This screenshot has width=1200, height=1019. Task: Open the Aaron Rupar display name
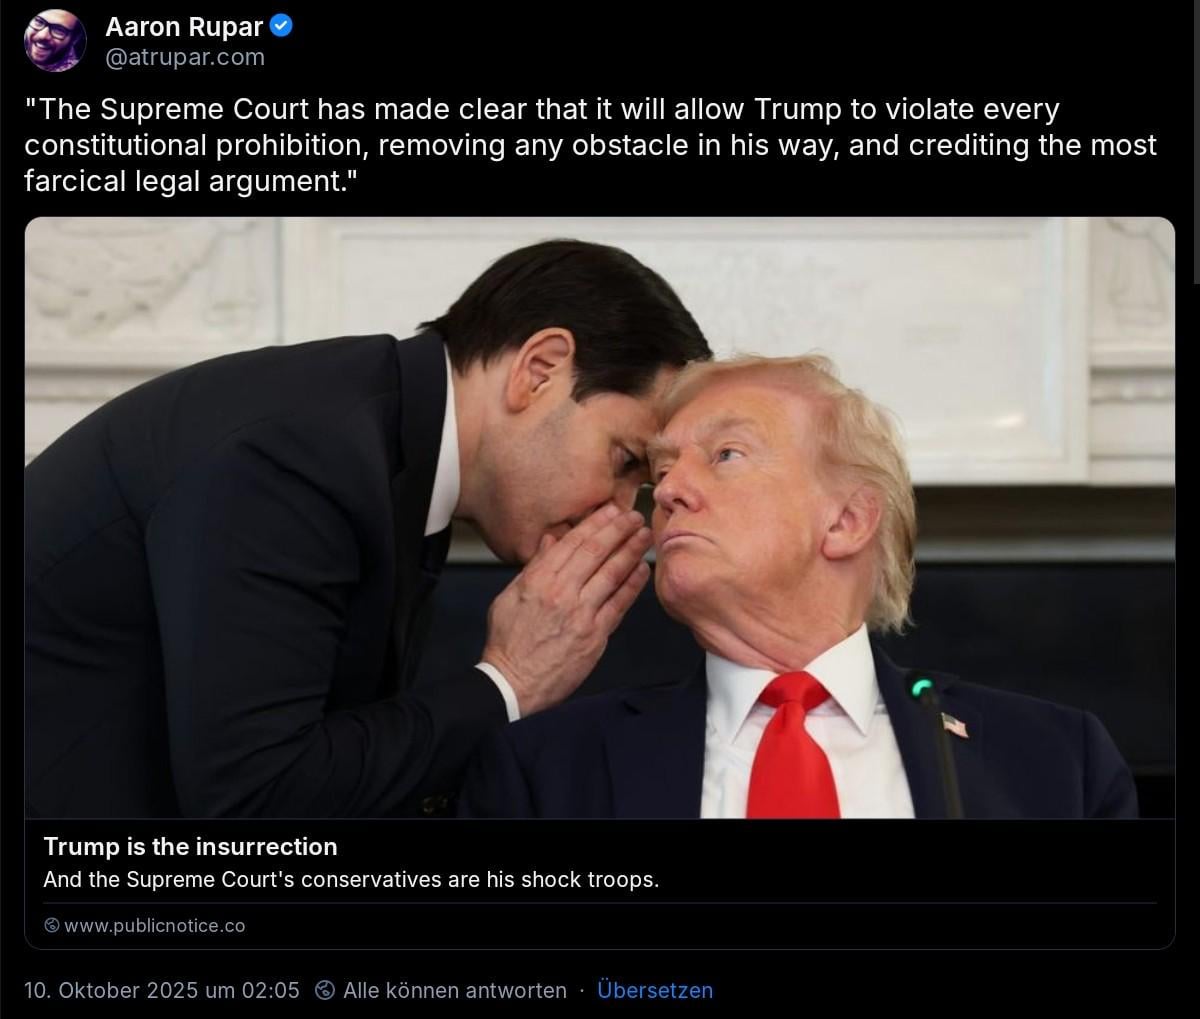coord(184,27)
